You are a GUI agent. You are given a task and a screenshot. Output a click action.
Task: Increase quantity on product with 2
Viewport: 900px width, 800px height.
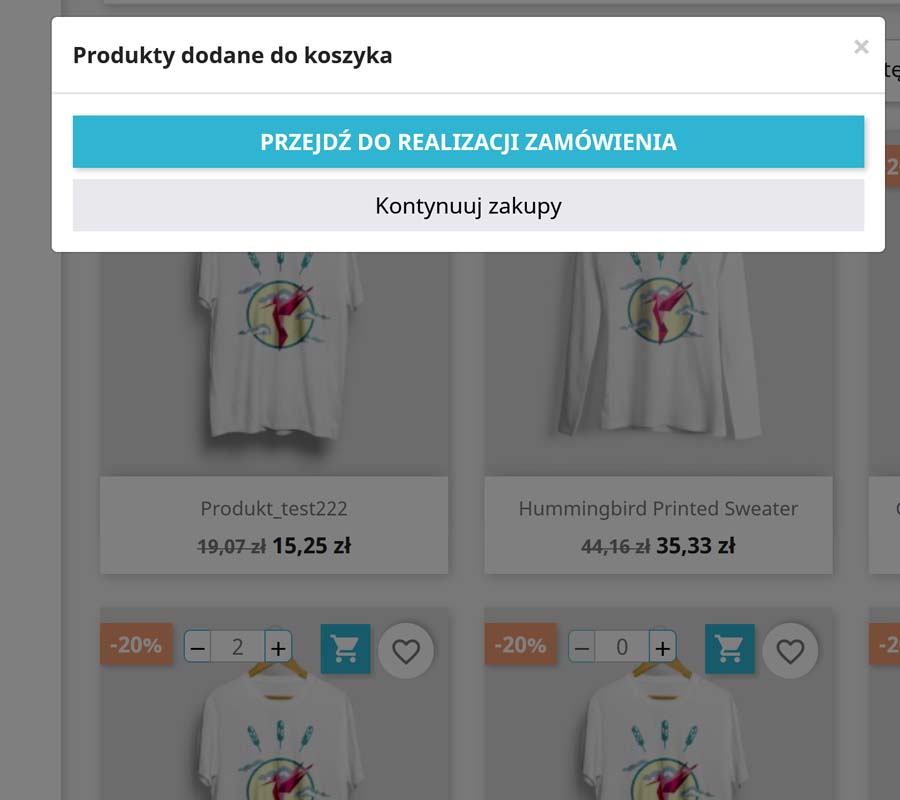(278, 647)
